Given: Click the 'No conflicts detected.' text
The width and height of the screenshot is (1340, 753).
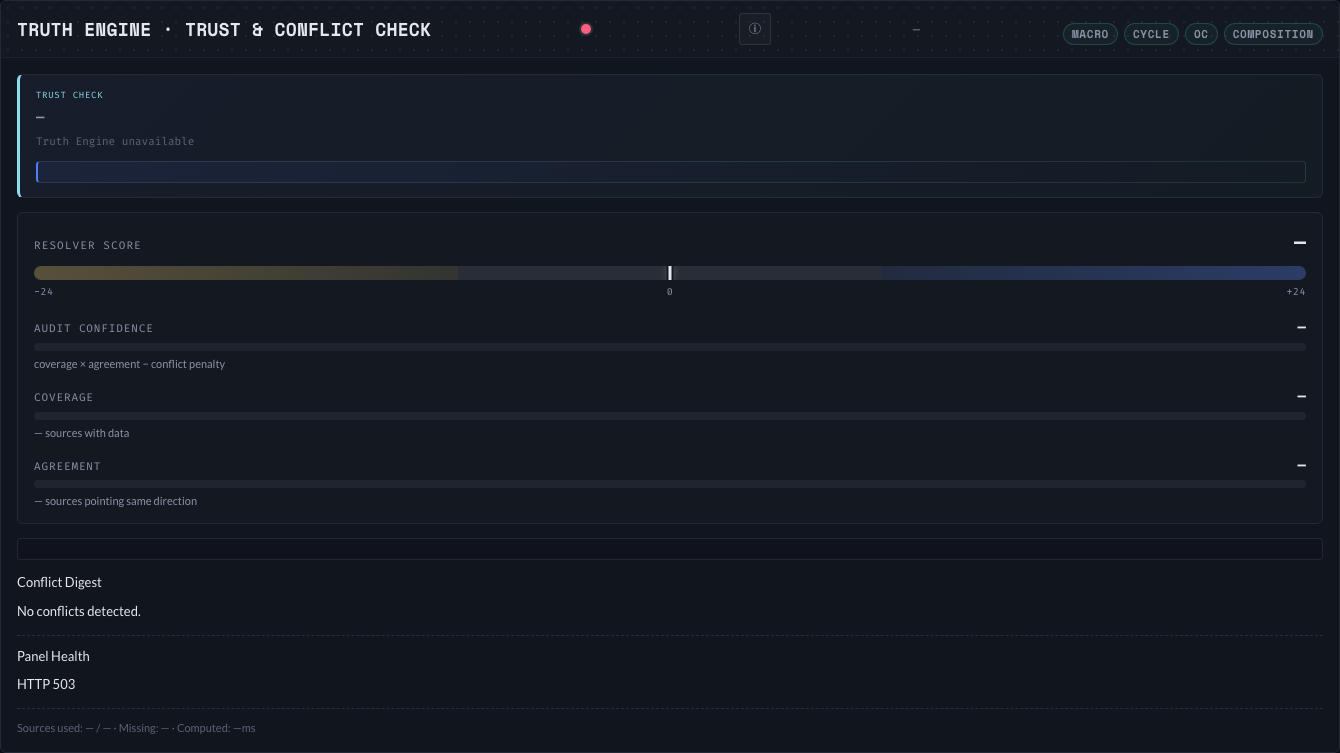Looking at the screenshot, I should tap(79, 611).
